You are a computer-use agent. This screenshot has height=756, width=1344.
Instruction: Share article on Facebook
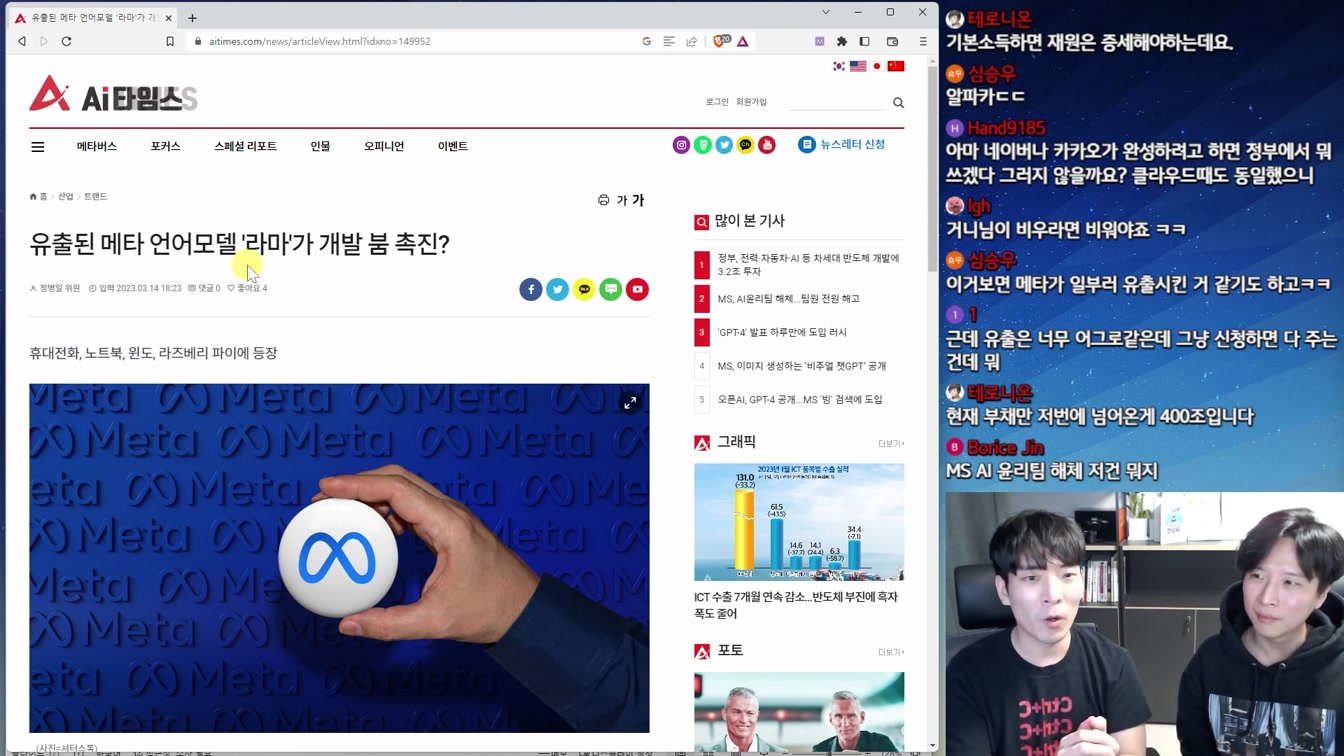(x=531, y=289)
